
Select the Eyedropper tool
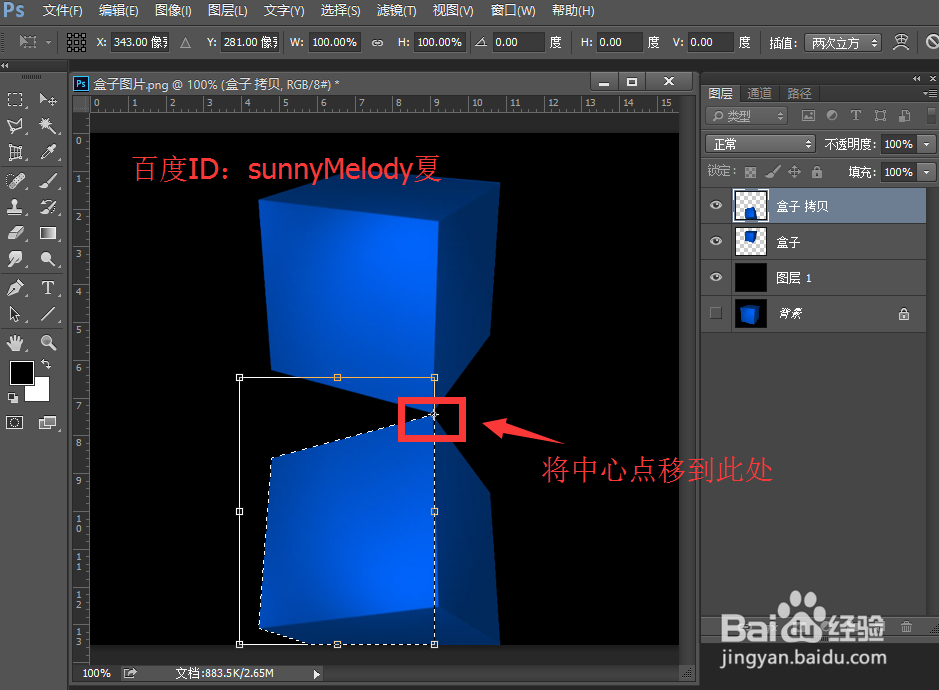click(x=48, y=153)
